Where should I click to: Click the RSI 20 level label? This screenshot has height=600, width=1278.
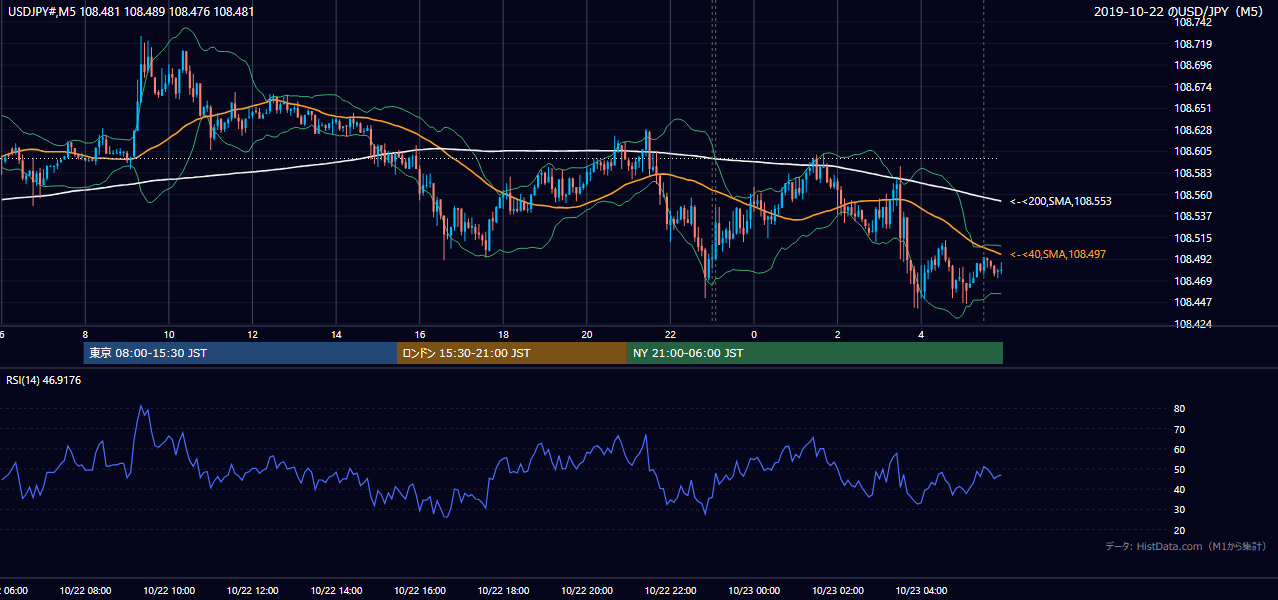1180,530
